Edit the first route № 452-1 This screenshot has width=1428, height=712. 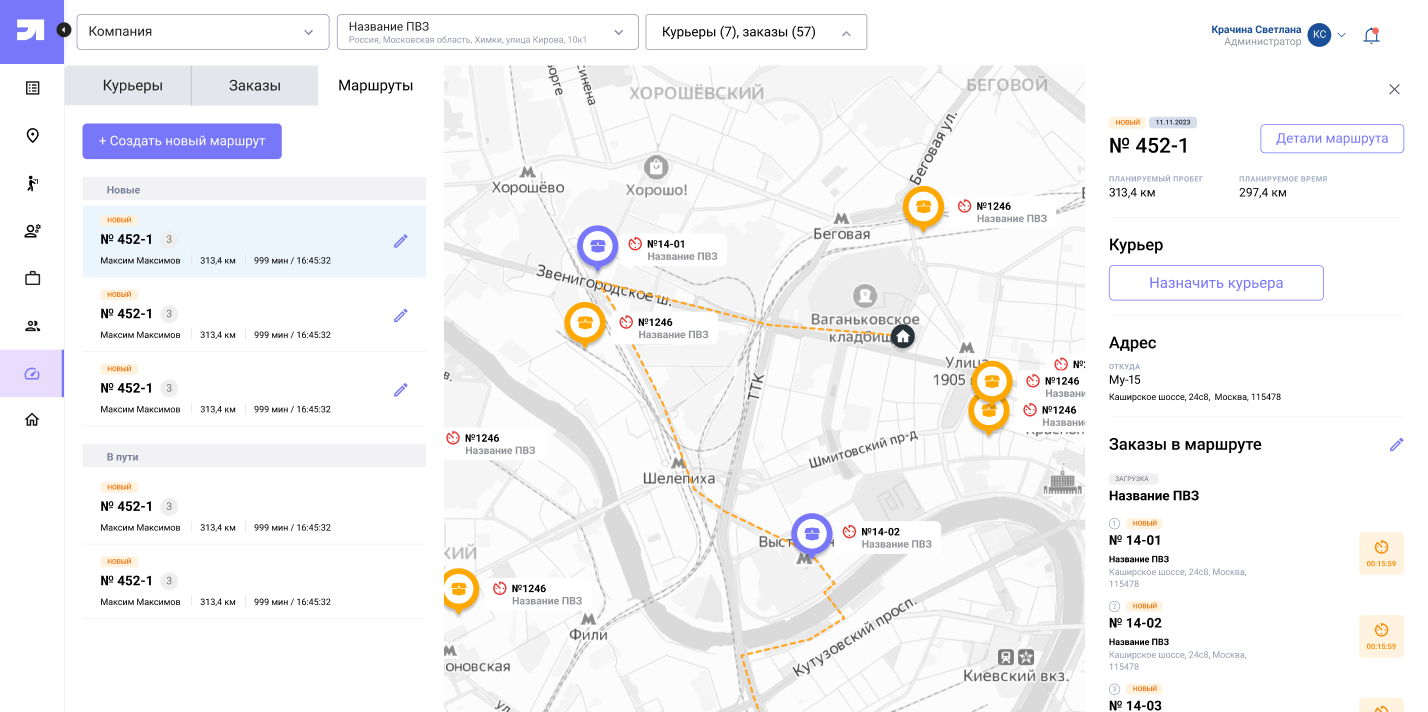tap(401, 241)
